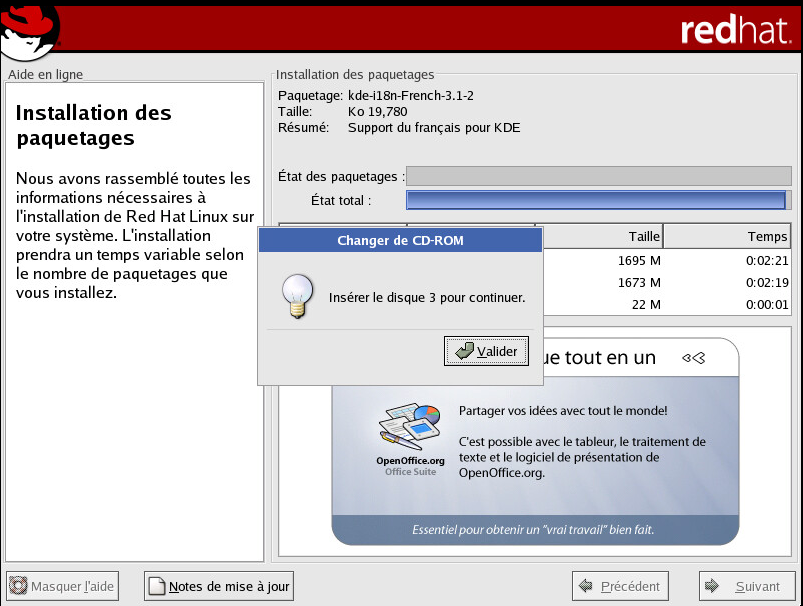Click the right arrow icon on Suivant
The image size is (803, 606).
tap(713, 587)
